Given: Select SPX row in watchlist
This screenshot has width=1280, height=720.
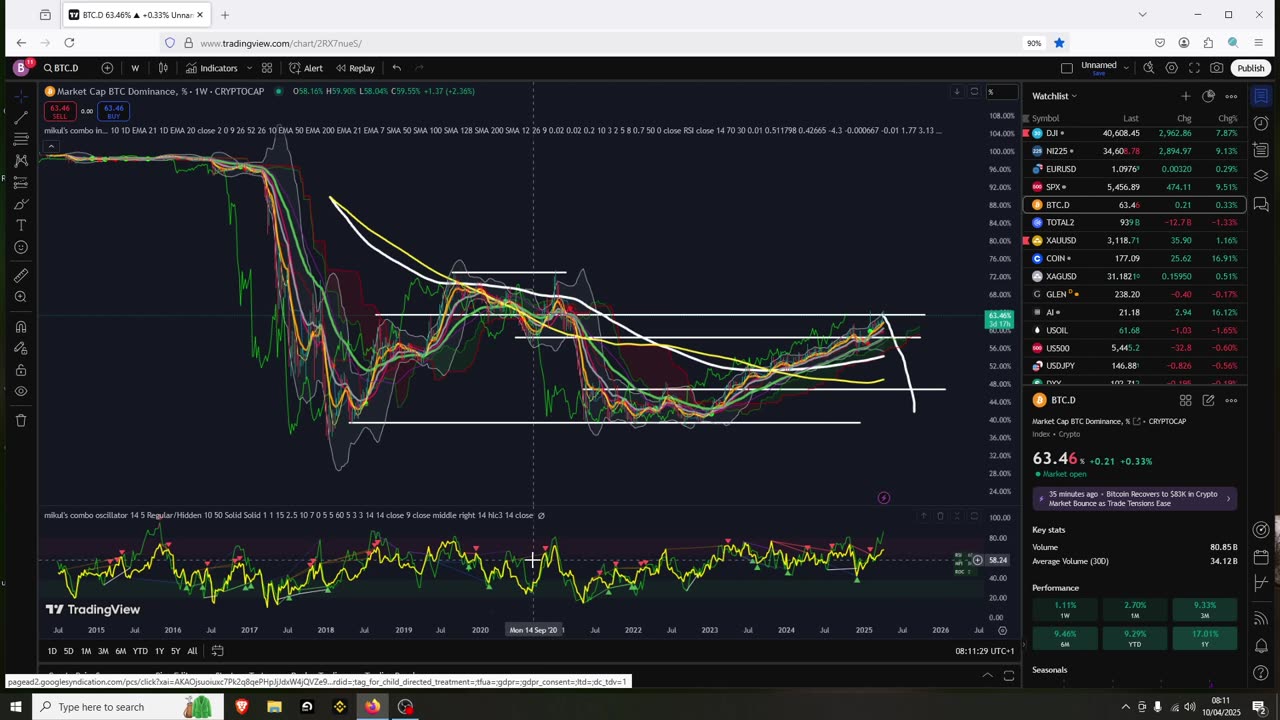Looking at the screenshot, I should pyautogui.click(x=1134, y=187).
